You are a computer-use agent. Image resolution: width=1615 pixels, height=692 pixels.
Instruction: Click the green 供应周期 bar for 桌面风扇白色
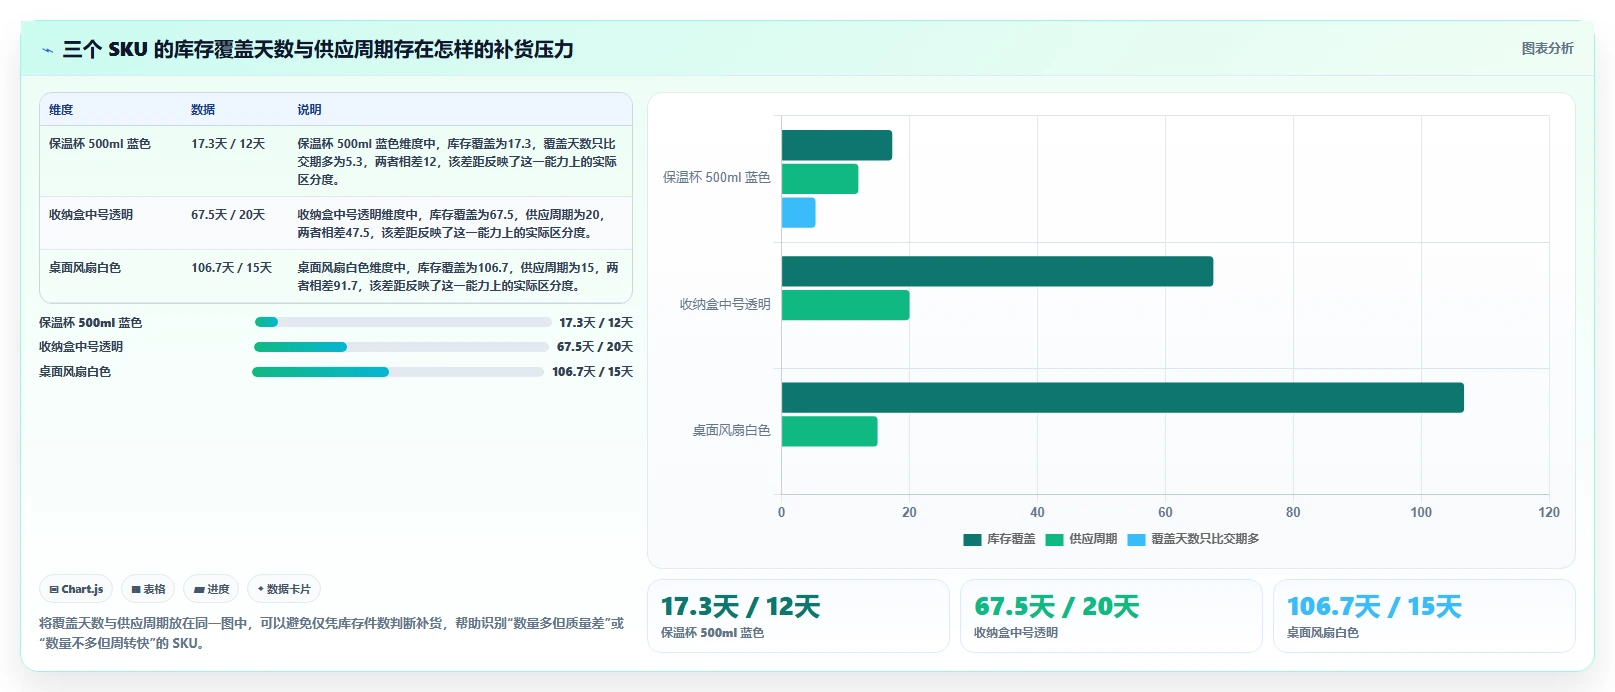pyautogui.click(x=830, y=431)
